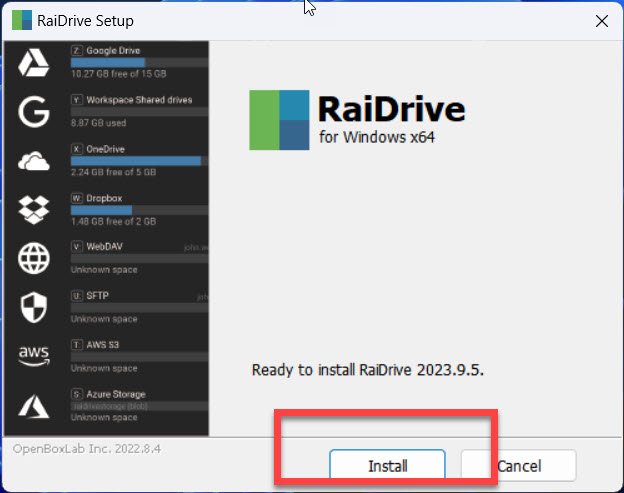Click '2.24 GB free of 5 GB' text
Screen dimensions: 624x493
tap(113, 172)
